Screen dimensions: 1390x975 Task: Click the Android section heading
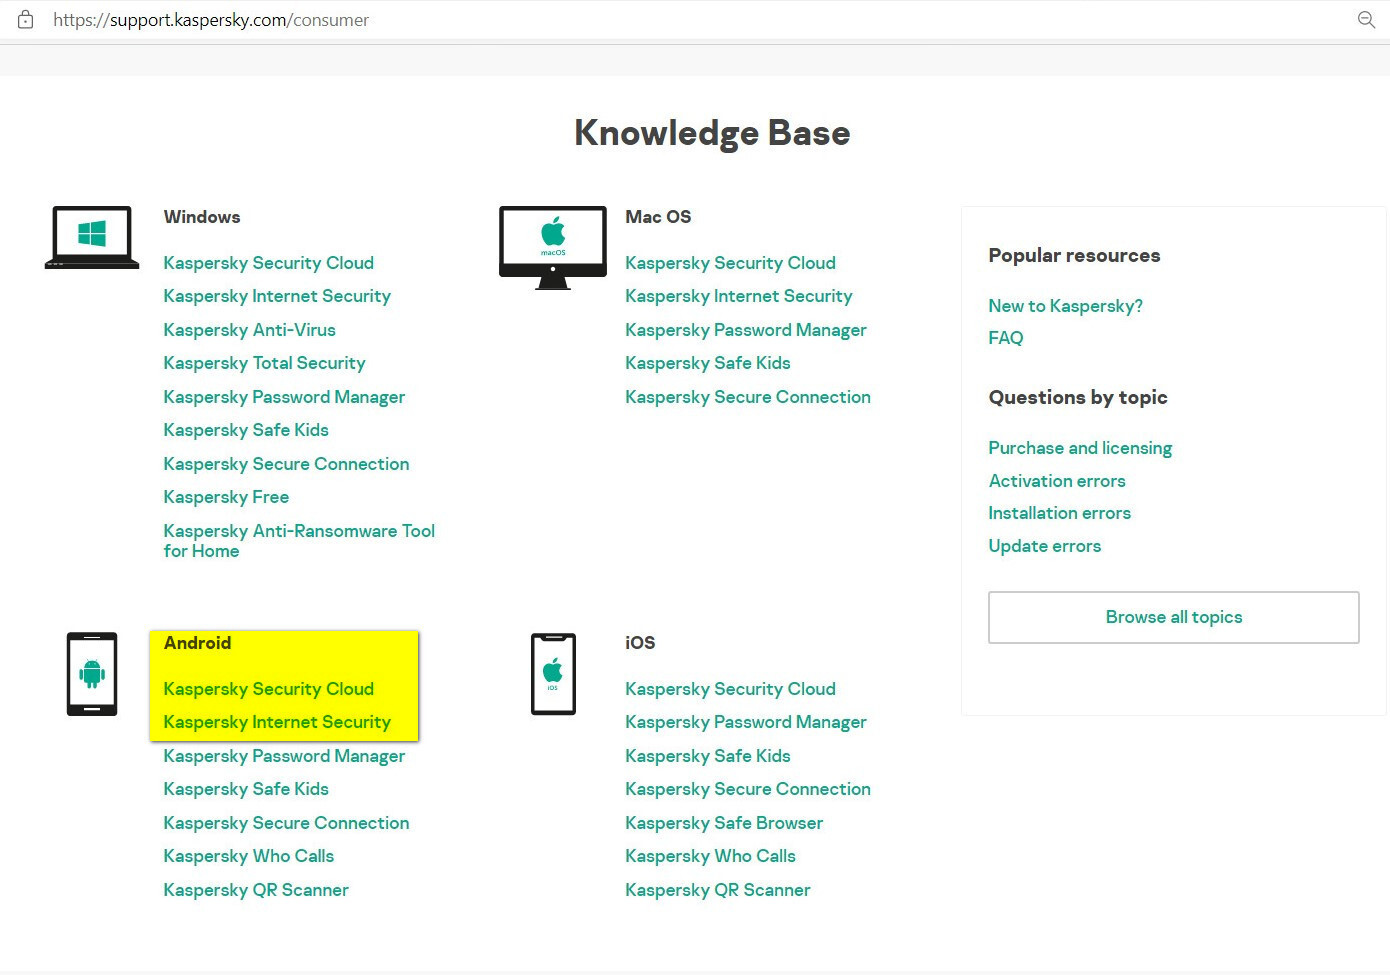[198, 643]
